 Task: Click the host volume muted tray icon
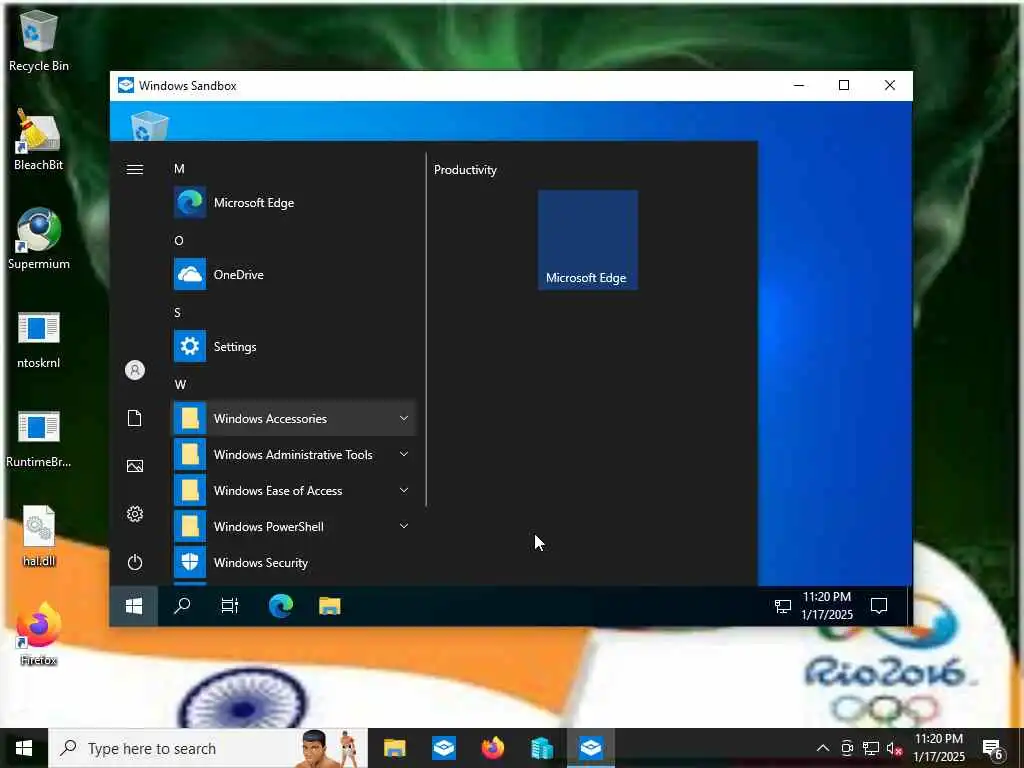895,748
